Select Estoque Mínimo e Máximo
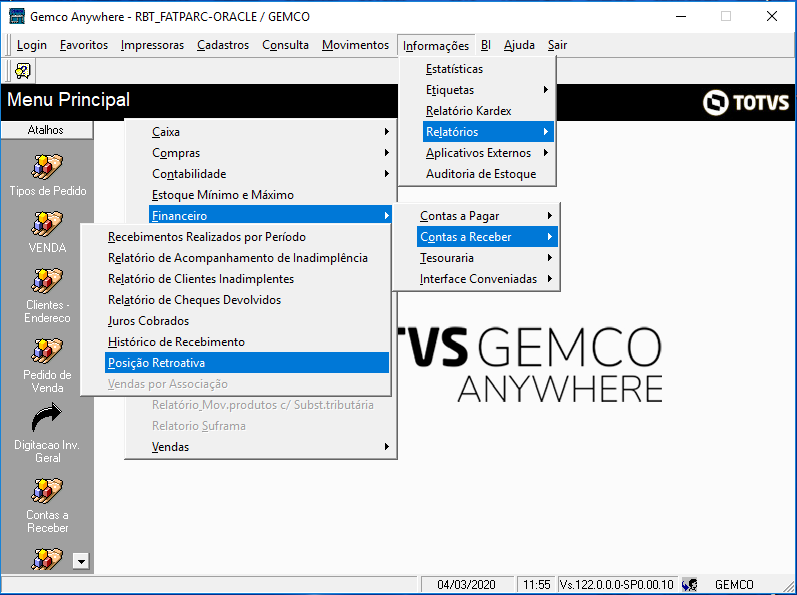The width and height of the screenshot is (797, 595). click(271, 195)
